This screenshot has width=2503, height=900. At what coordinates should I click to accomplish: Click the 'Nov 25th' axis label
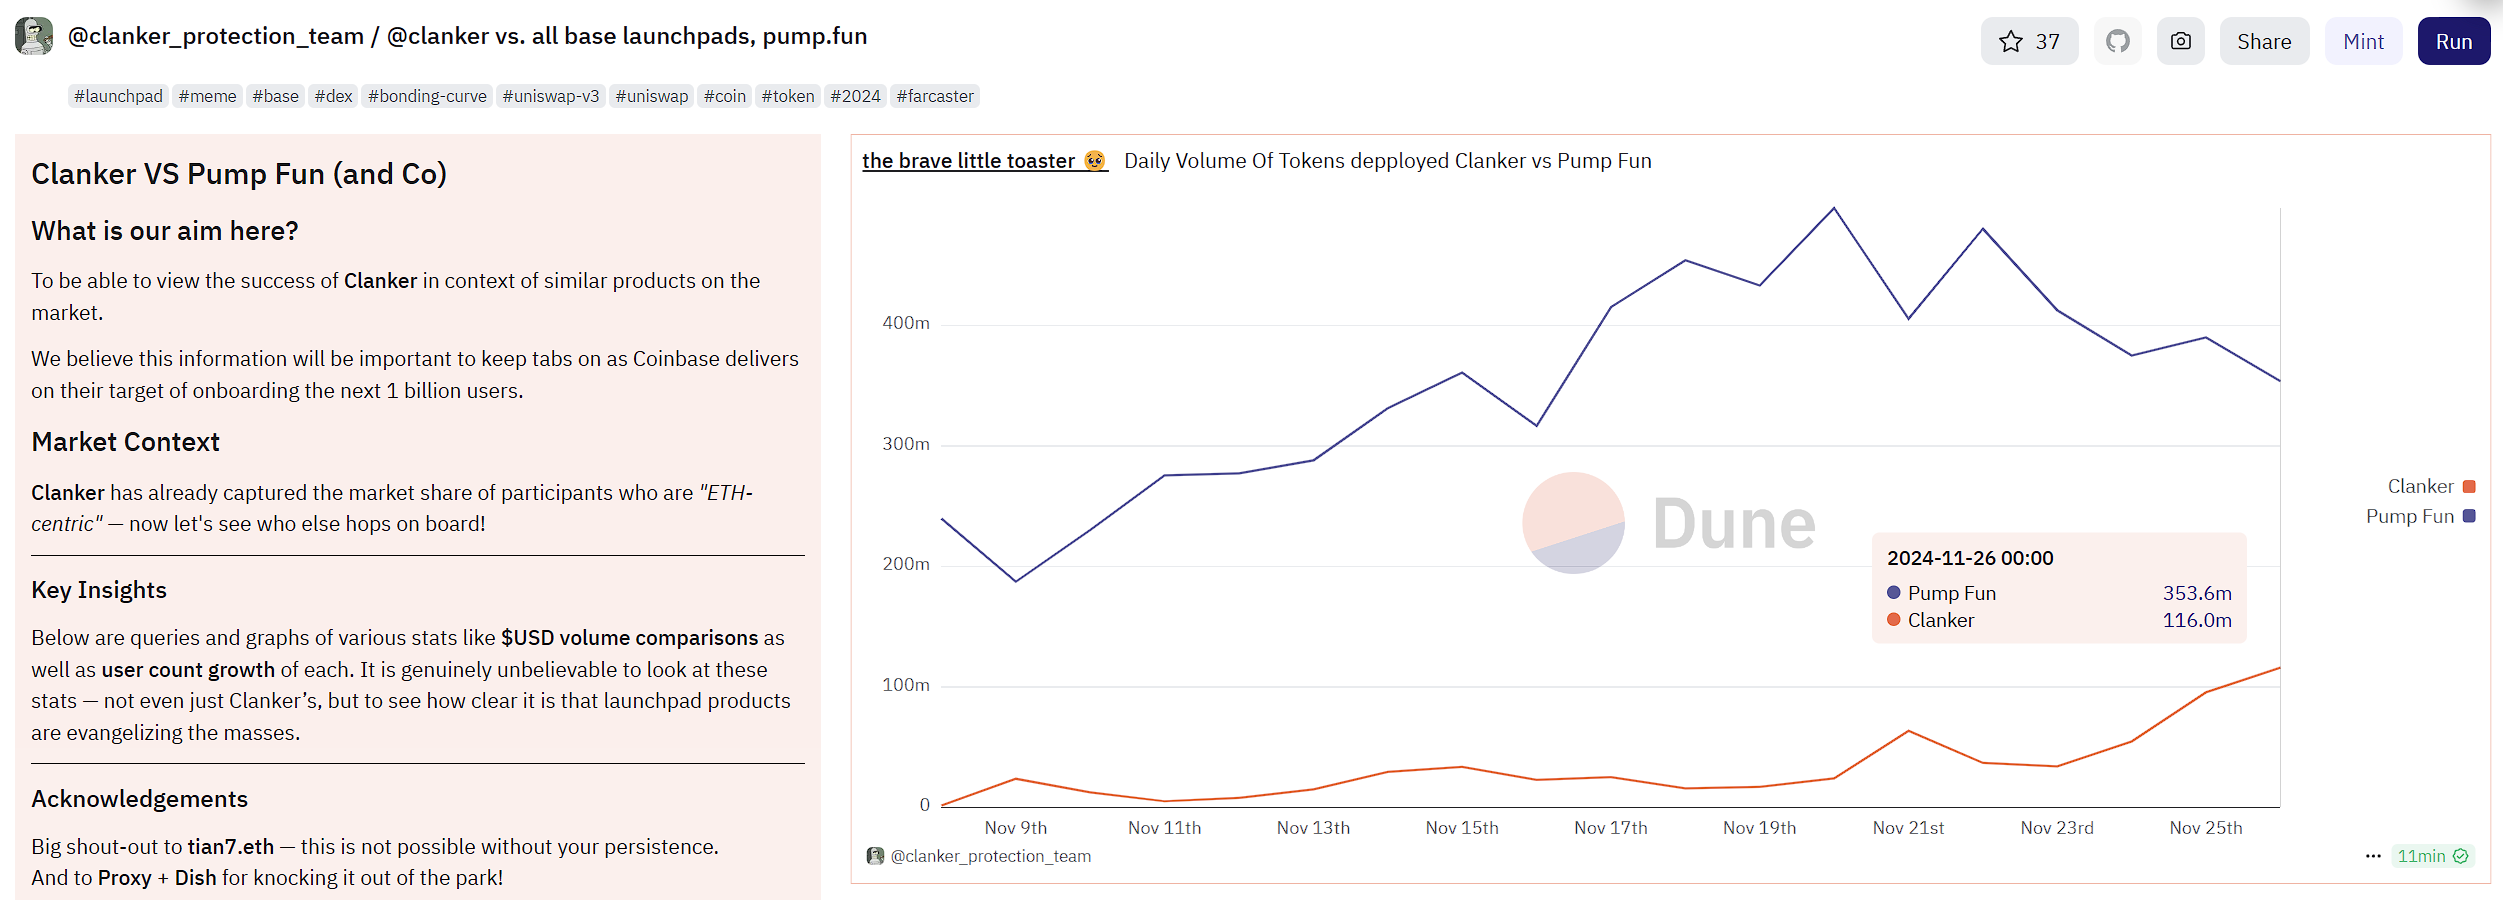(2206, 828)
